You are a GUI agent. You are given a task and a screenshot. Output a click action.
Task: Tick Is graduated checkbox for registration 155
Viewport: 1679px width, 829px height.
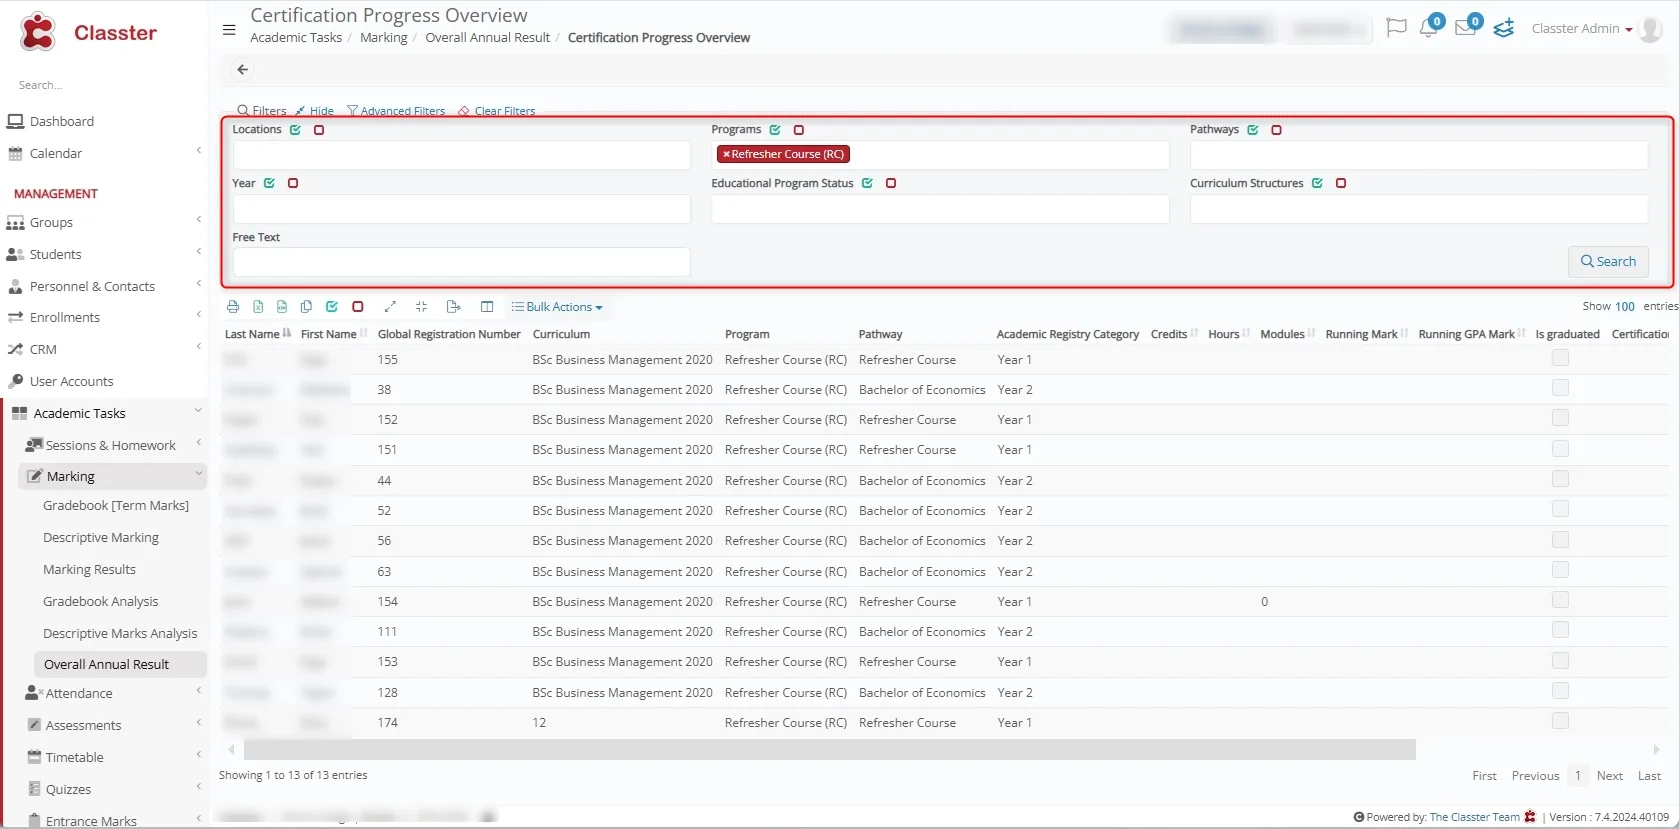click(x=1560, y=358)
